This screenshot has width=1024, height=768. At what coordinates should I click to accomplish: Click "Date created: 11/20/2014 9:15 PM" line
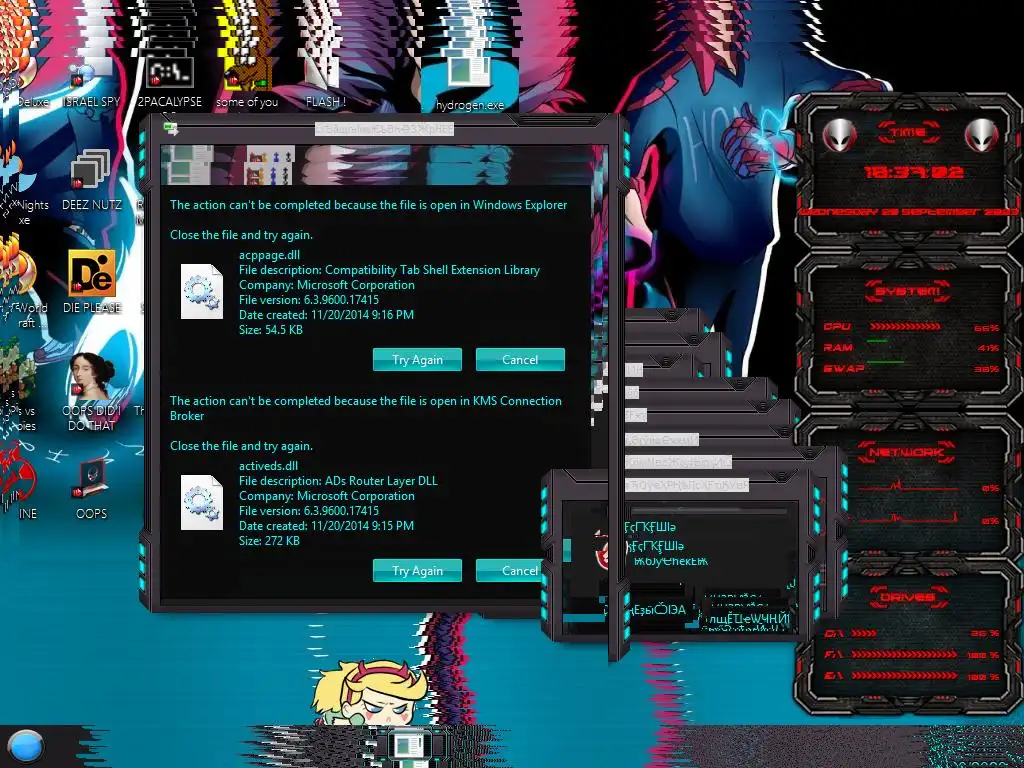(326, 526)
